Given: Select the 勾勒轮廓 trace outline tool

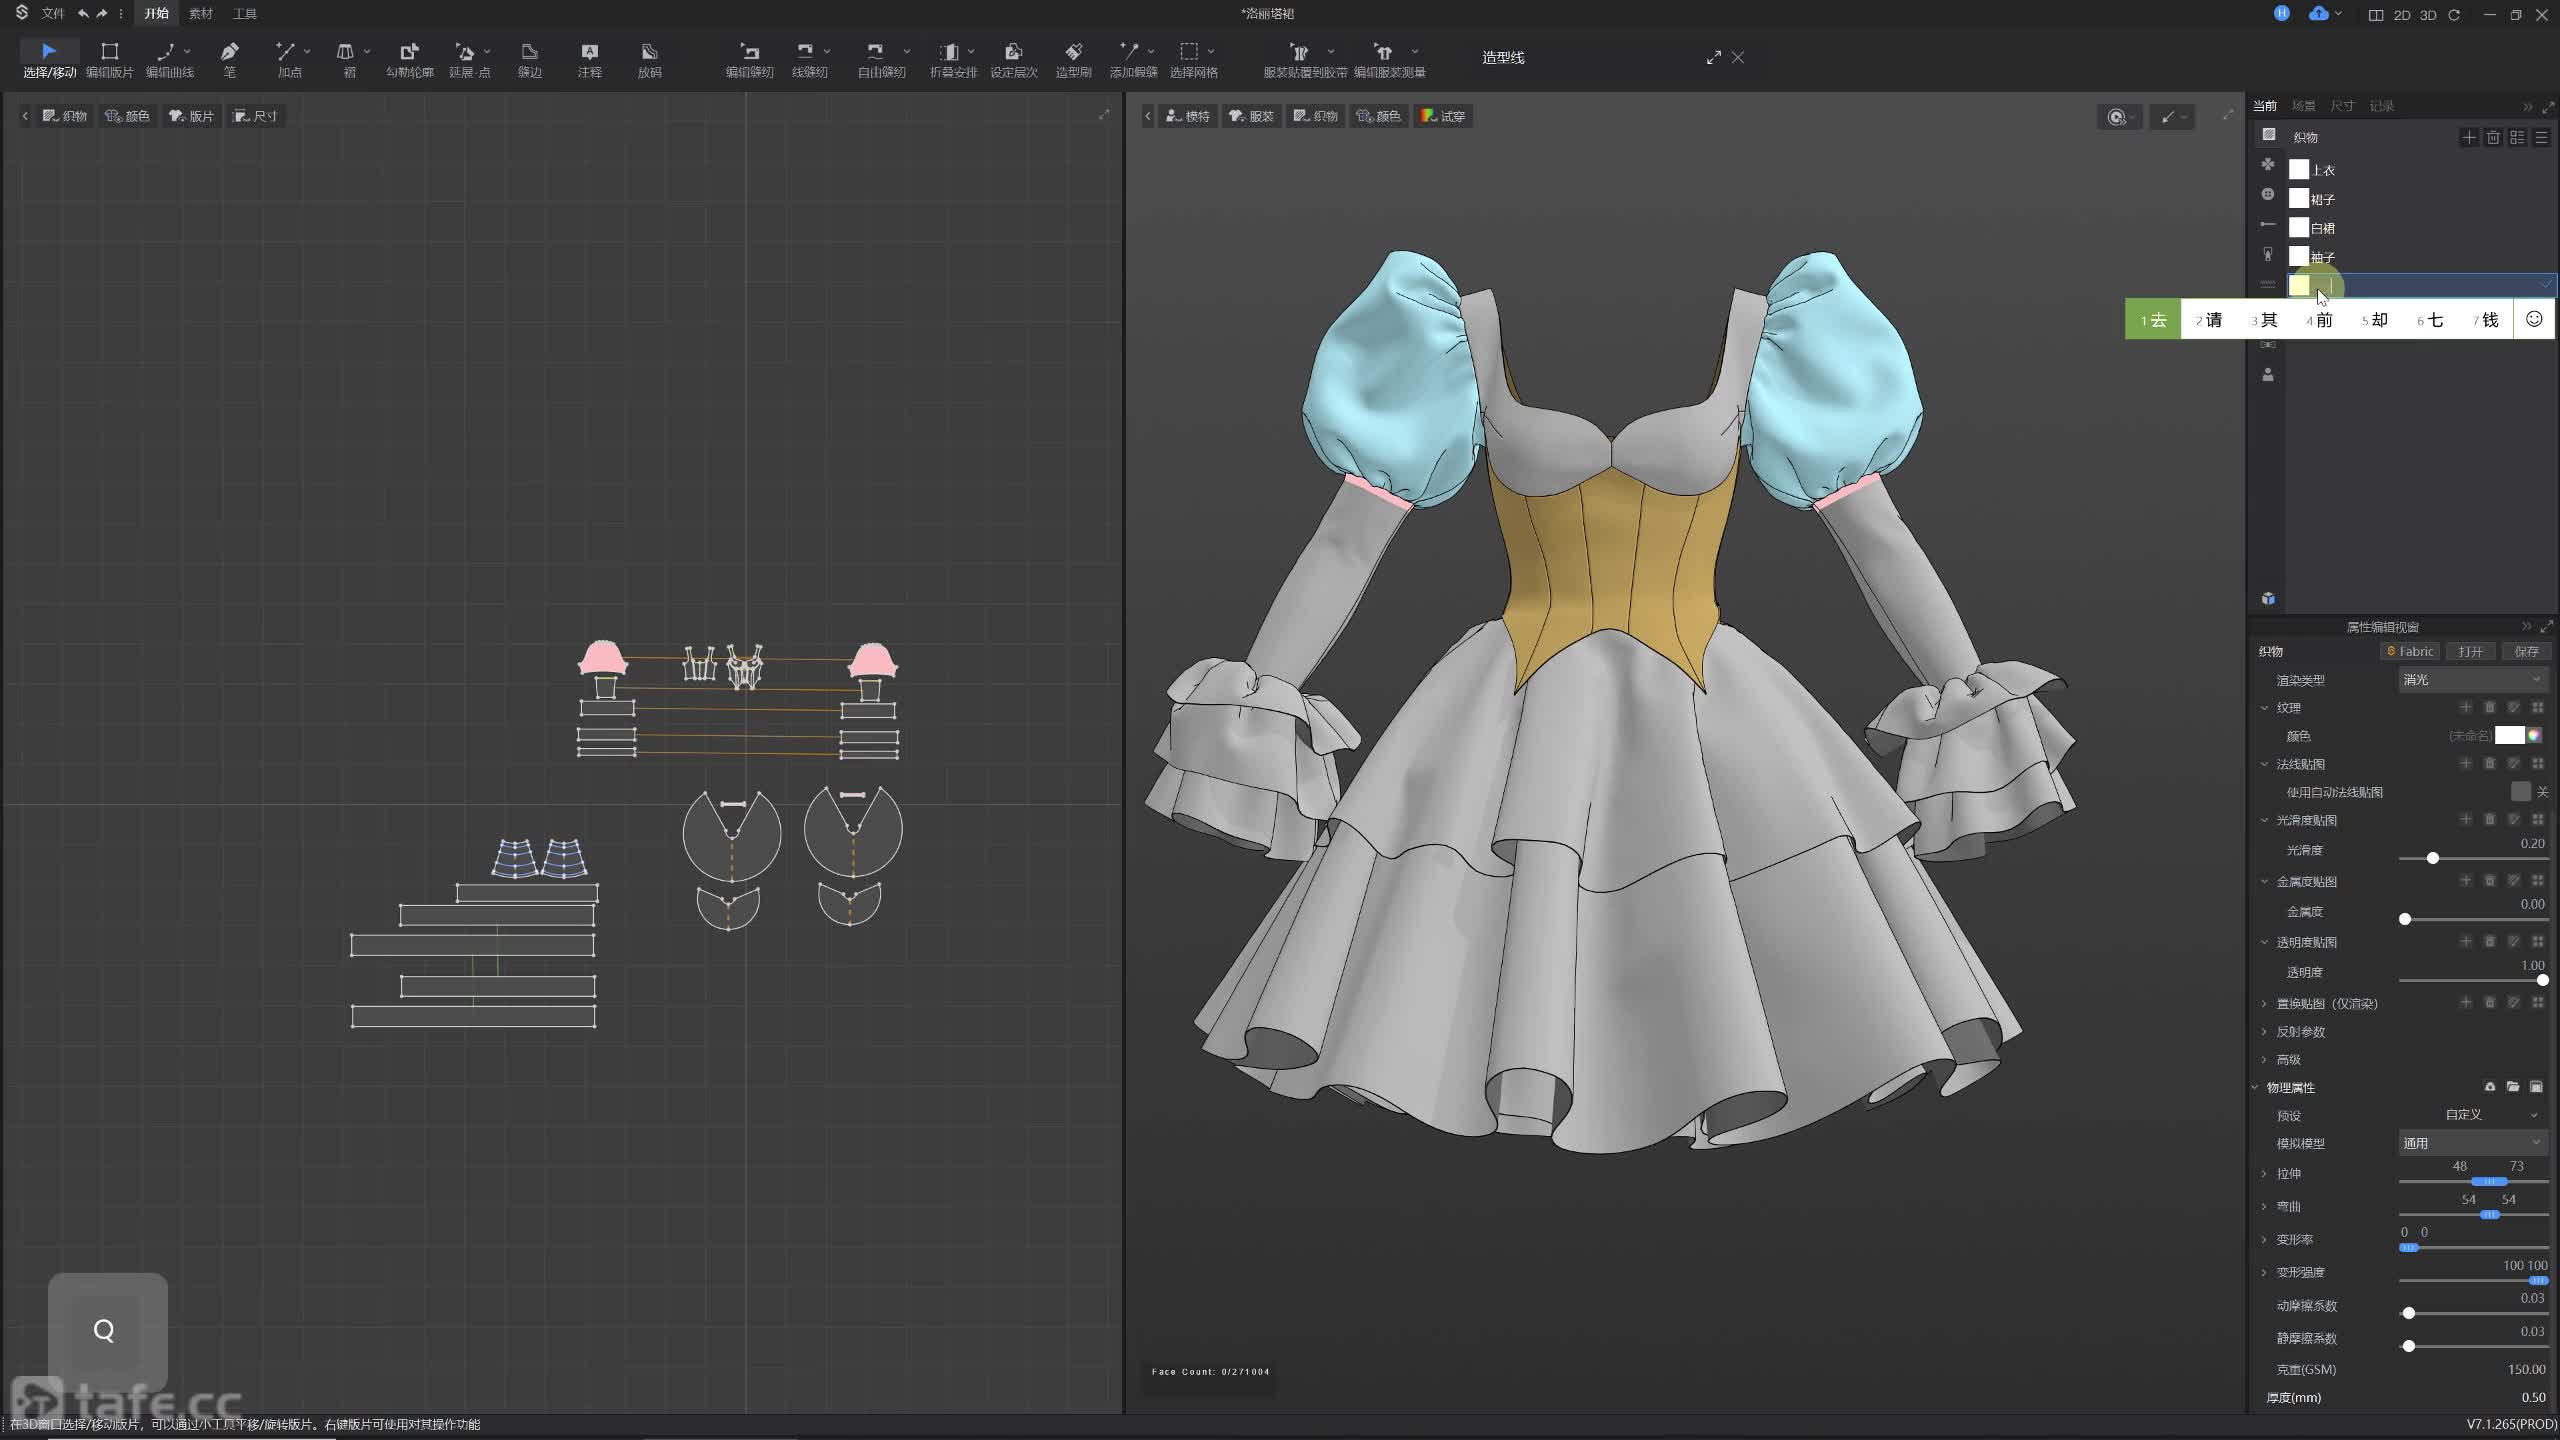Looking at the screenshot, I should (409, 59).
